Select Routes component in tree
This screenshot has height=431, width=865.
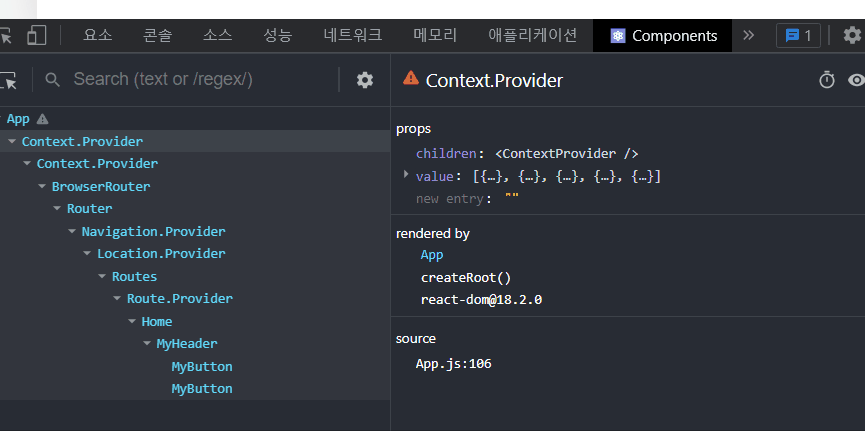(135, 276)
